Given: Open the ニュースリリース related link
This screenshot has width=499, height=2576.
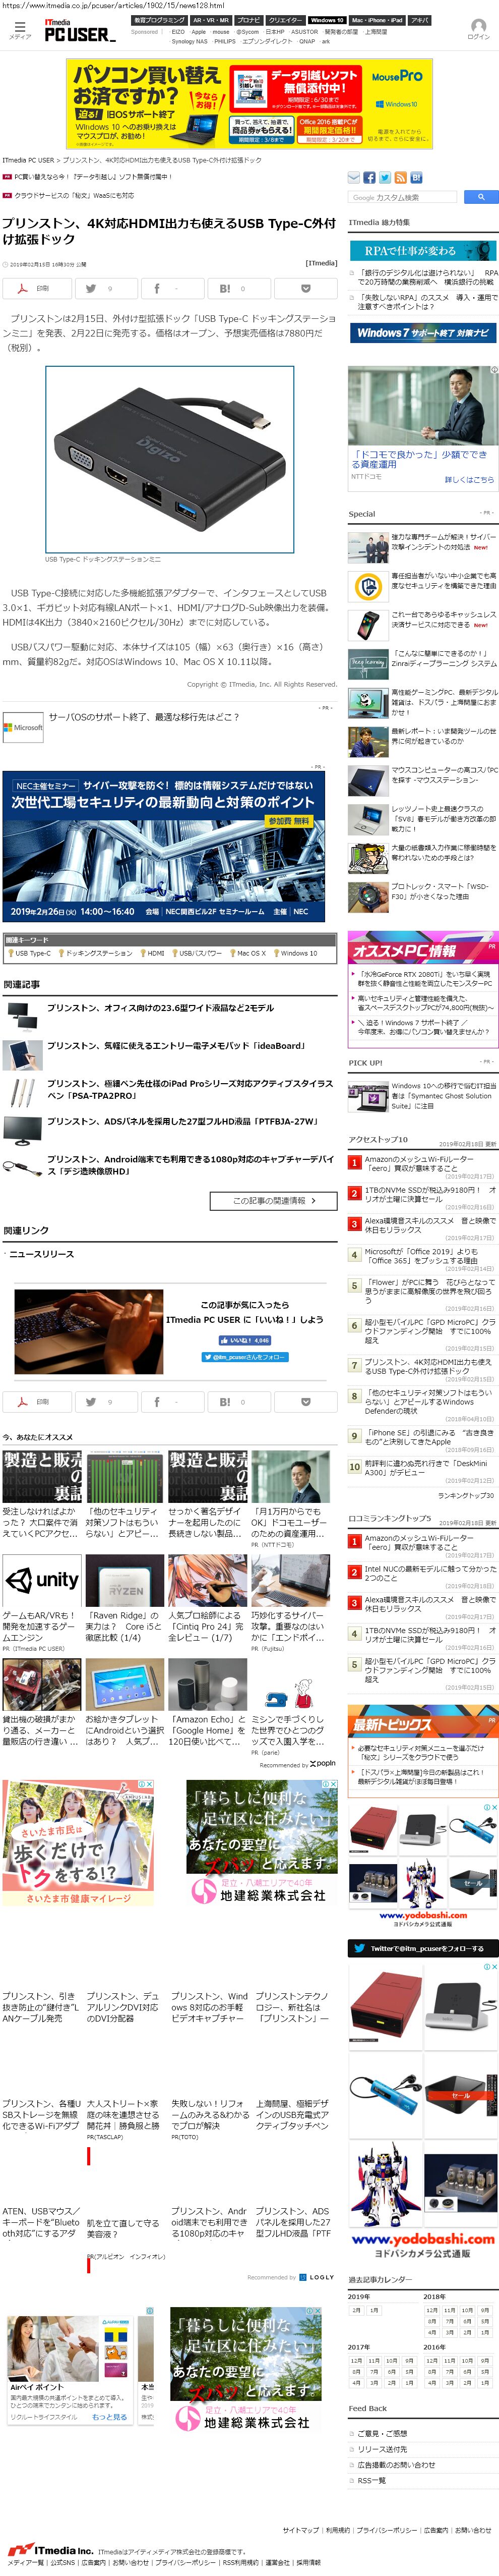Looking at the screenshot, I should [x=41, y=1254].
